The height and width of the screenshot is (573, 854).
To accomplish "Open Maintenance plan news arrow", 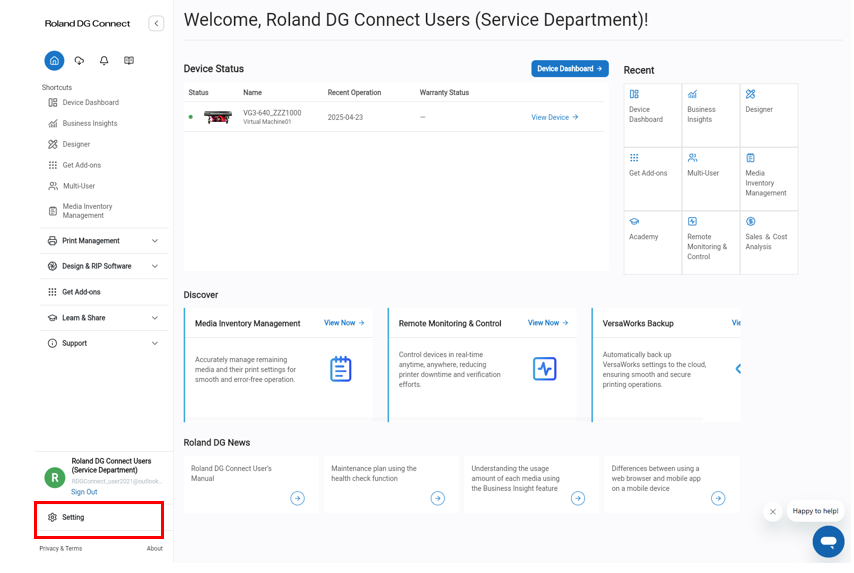I will pyautogui.click(x=438, y=498).
